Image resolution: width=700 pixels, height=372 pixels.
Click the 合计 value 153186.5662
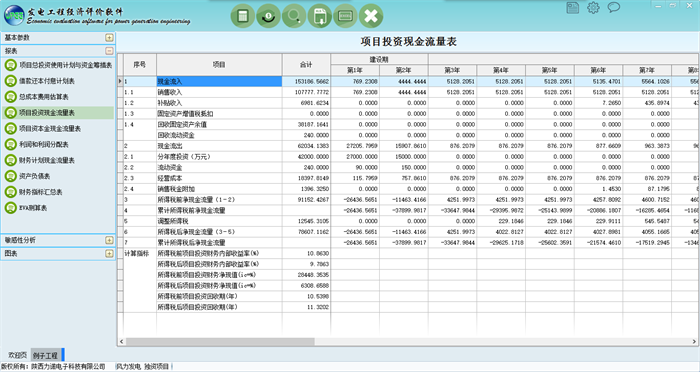tap(312, 82)
